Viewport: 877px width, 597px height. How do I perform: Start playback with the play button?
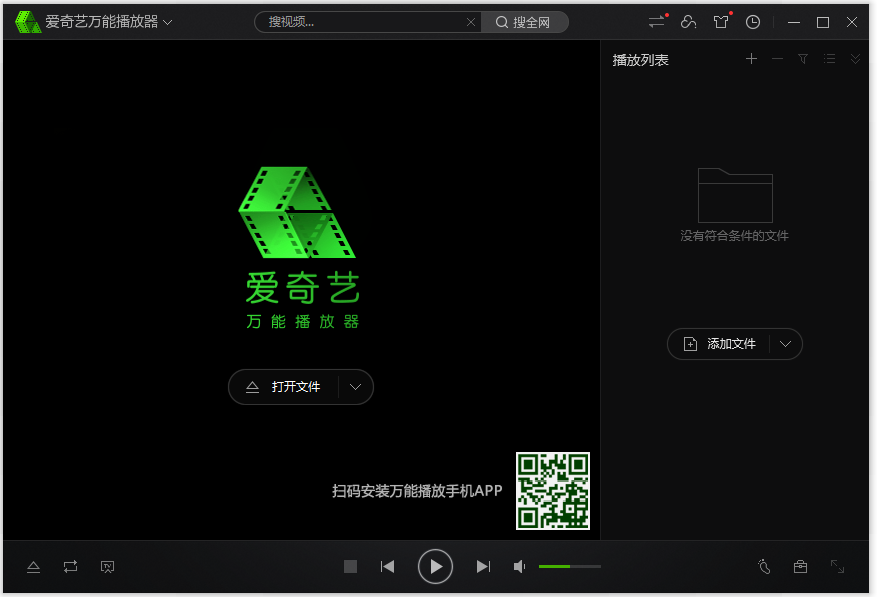pyautogui.click(x=435, y=567)
